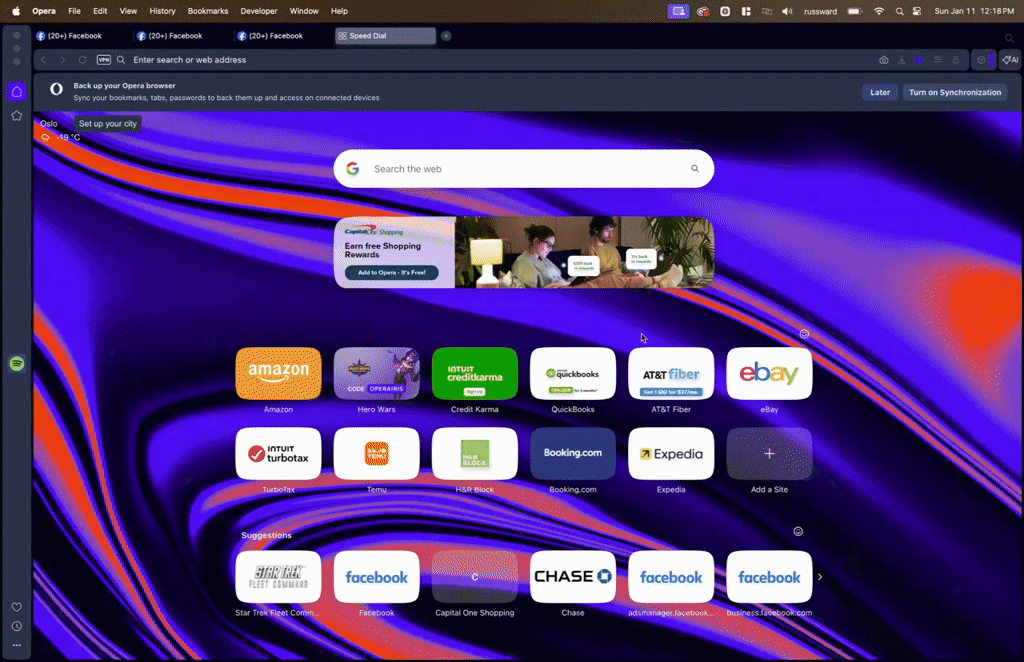Select the Speed Dial home icon in sidebar
1024x662 pixels.
click(16, 91)
